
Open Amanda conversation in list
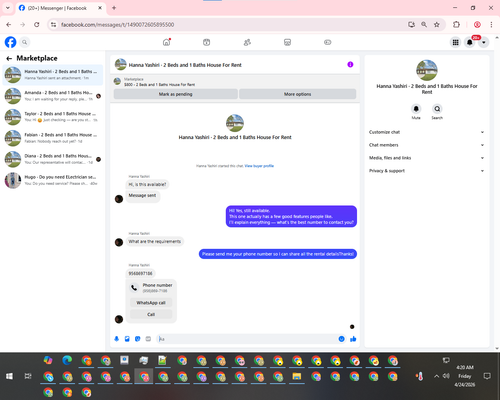pos(53,96)
